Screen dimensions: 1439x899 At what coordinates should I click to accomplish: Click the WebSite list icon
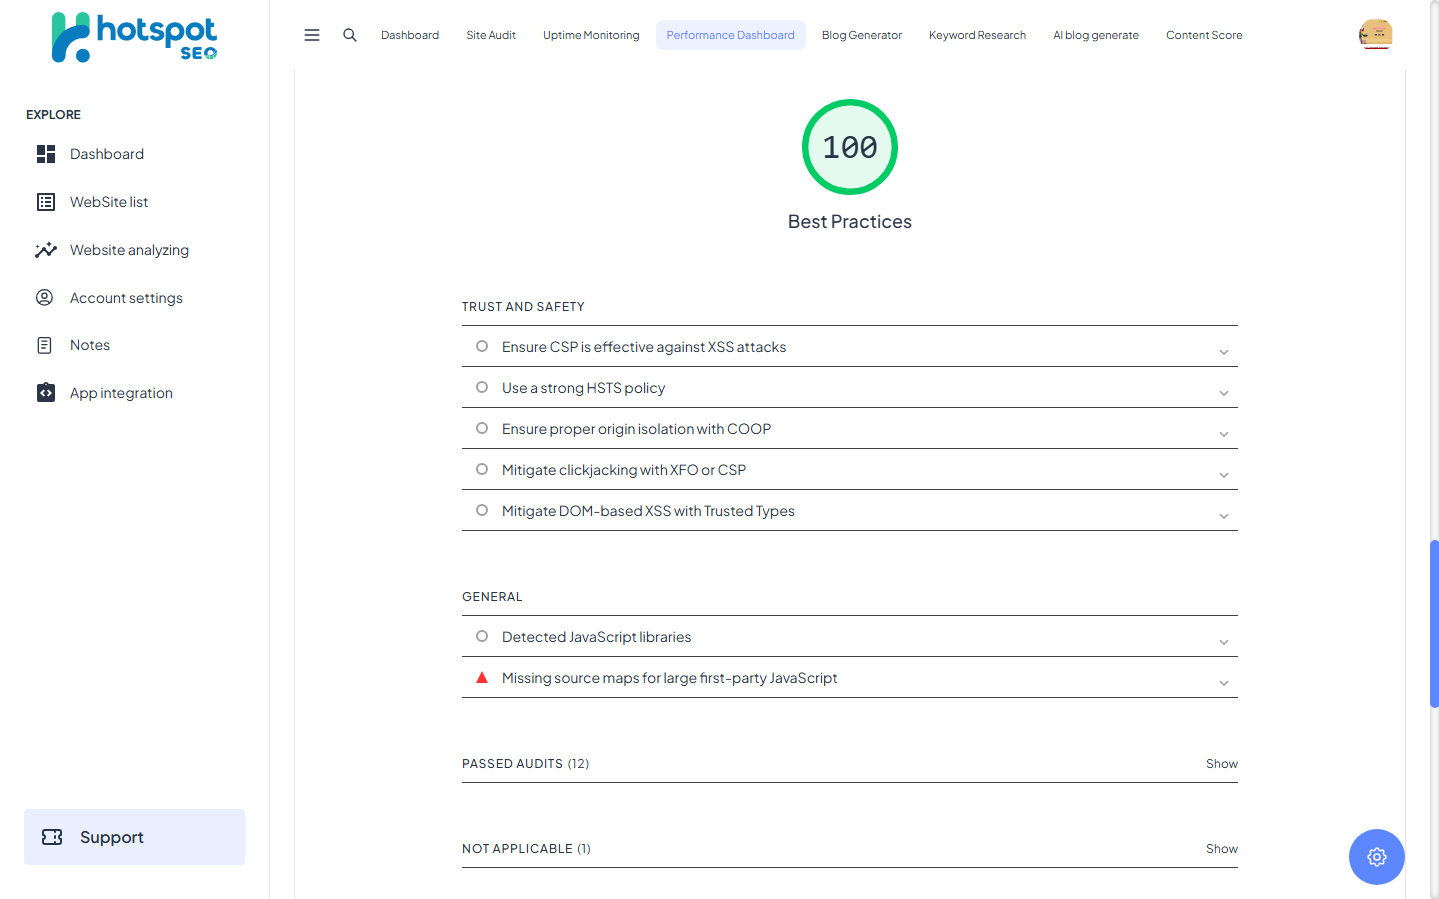pos(46,202)
